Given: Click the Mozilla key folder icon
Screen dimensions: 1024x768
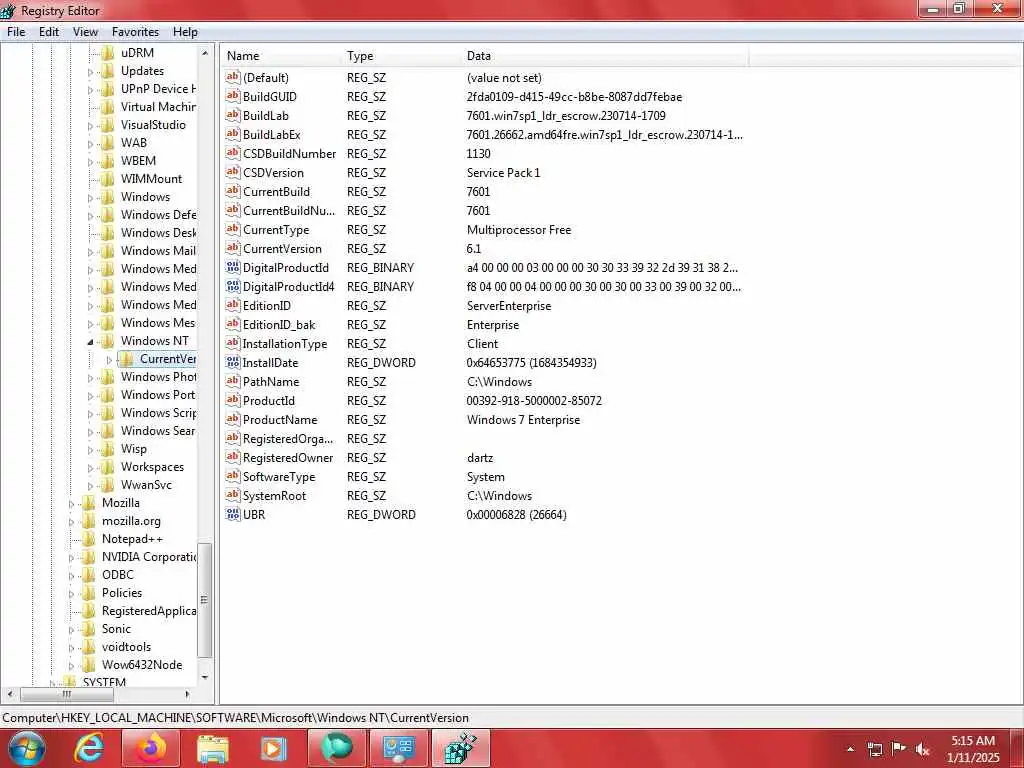Looking at the screenshot, I should (x=89, y=503).
